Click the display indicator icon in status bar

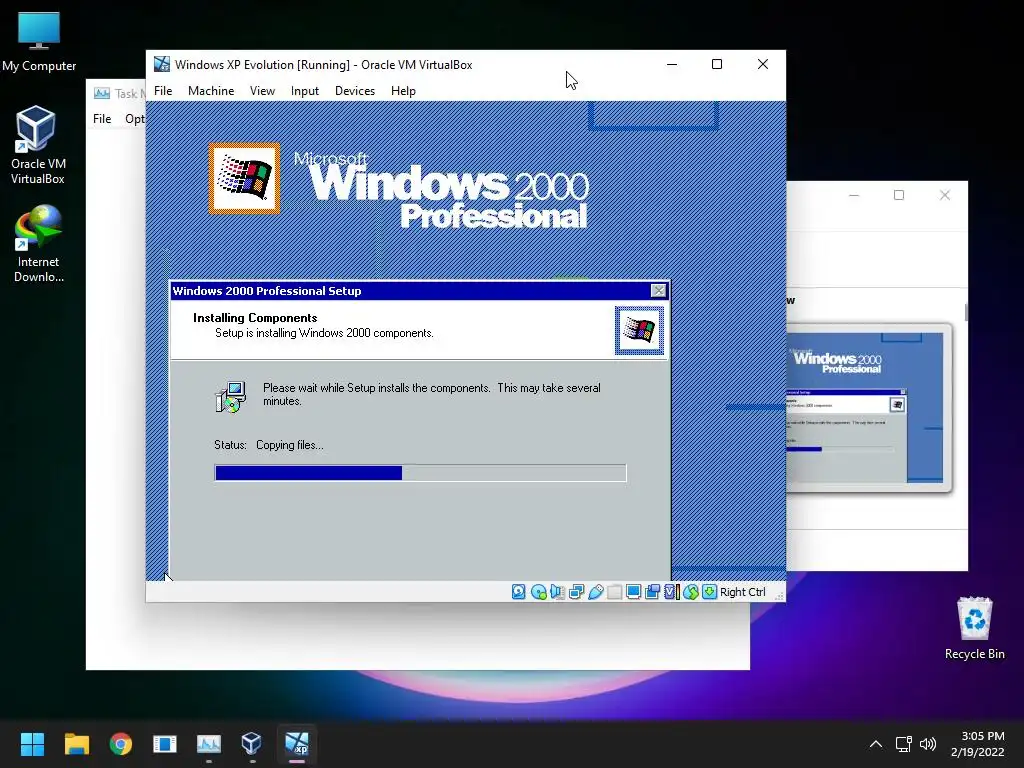[633, 592]
